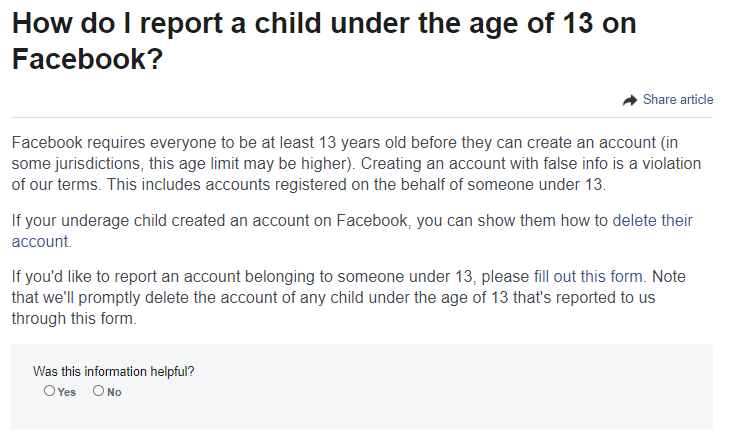
Task: Open the Share article link
Action: point(678,100)
